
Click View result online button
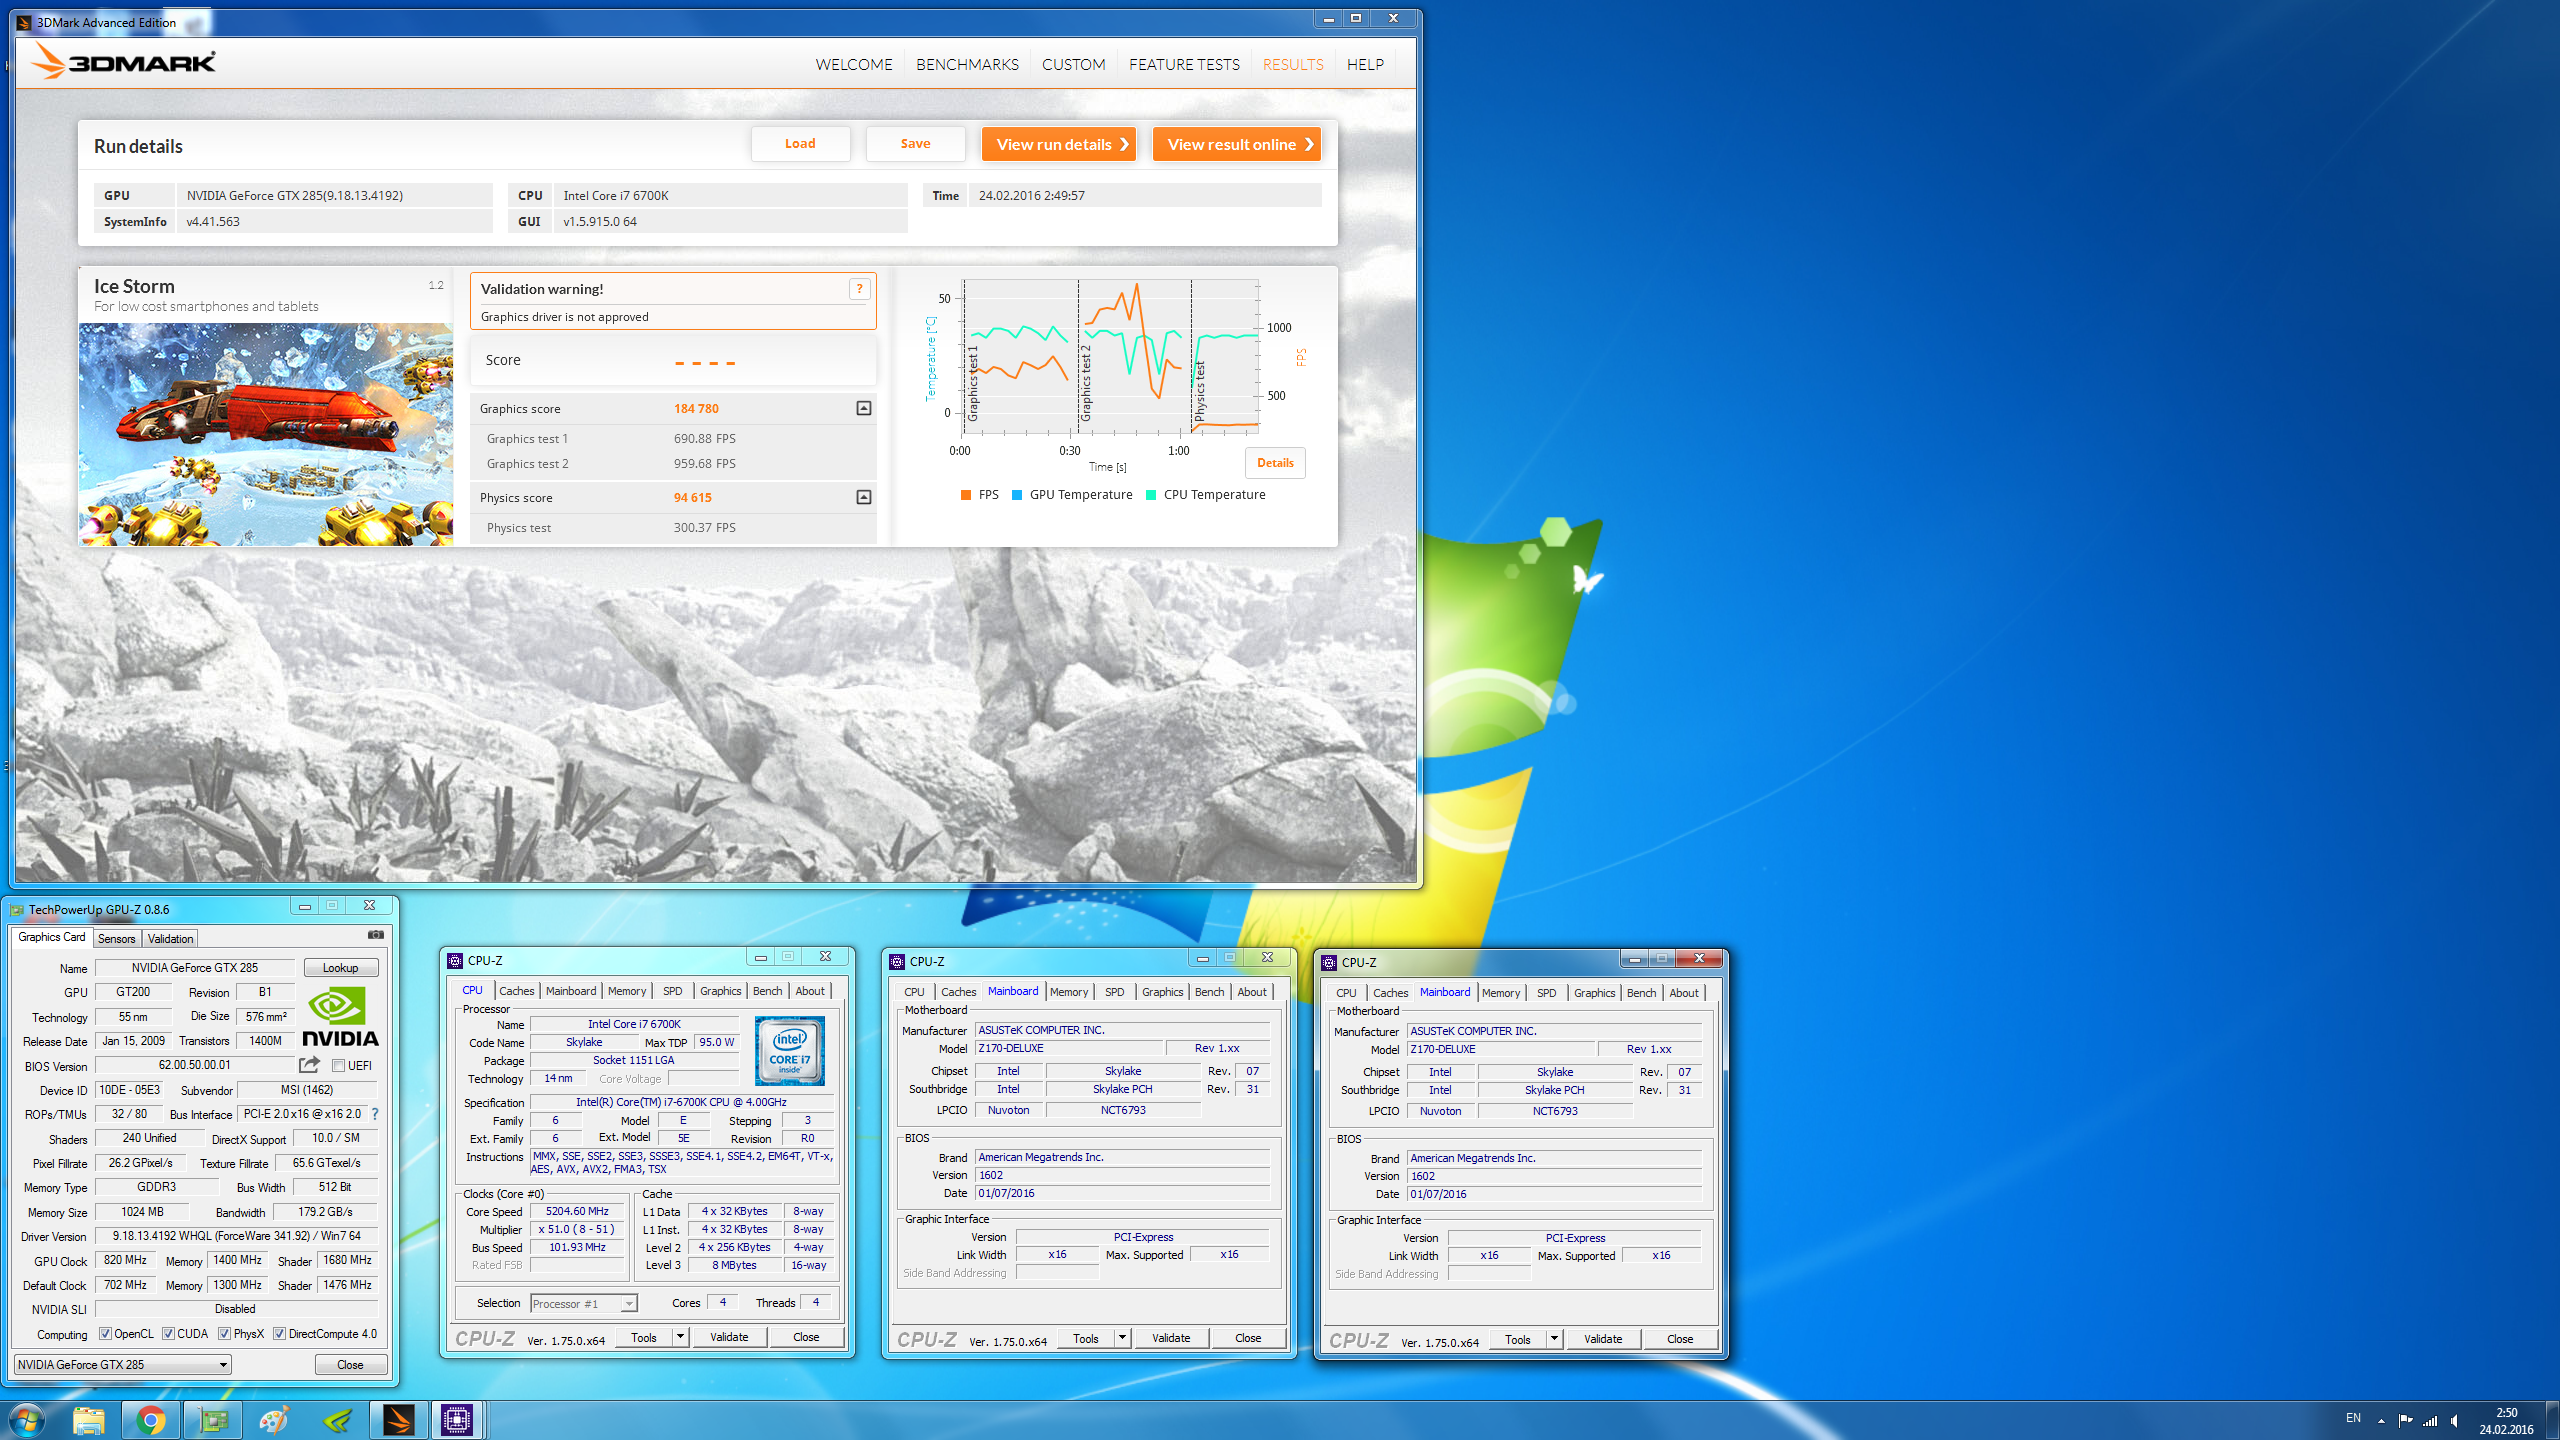tap(1236, 144)
